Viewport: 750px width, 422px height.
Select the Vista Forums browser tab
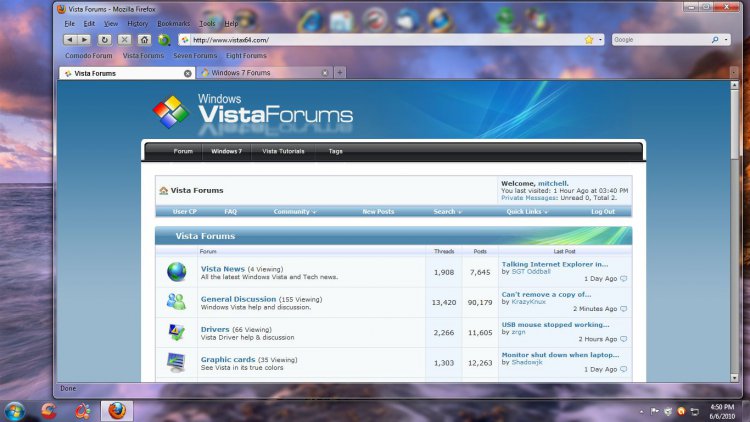tap(127, 73)
